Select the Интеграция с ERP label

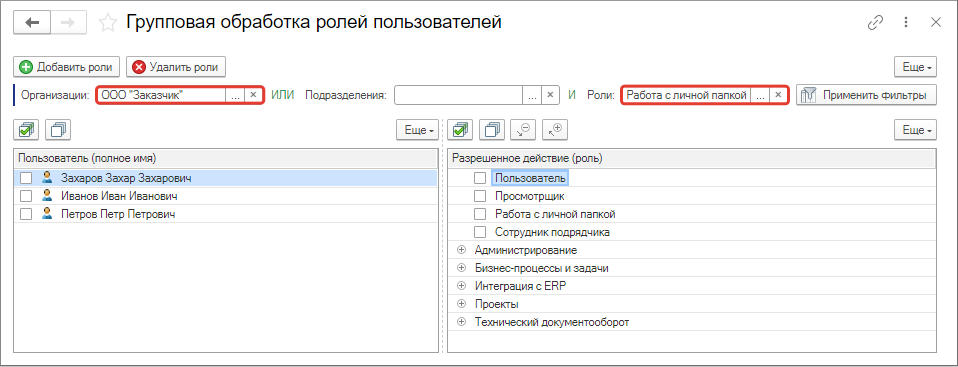[521, 286]
